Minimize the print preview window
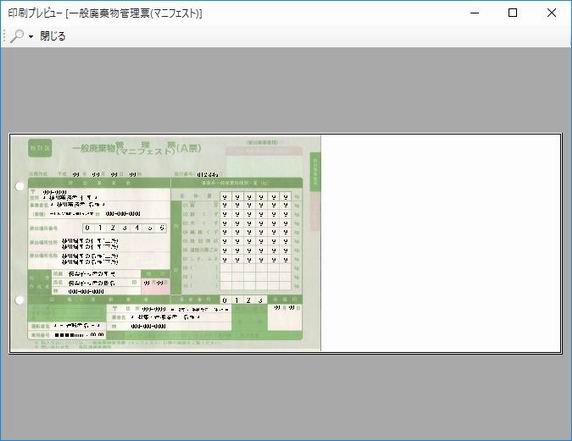The image size is (572, 441). point(475,13)
